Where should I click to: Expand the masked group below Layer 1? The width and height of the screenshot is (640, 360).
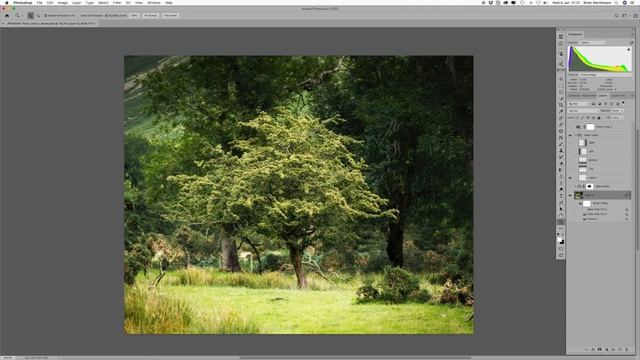(x=576, y=186)
